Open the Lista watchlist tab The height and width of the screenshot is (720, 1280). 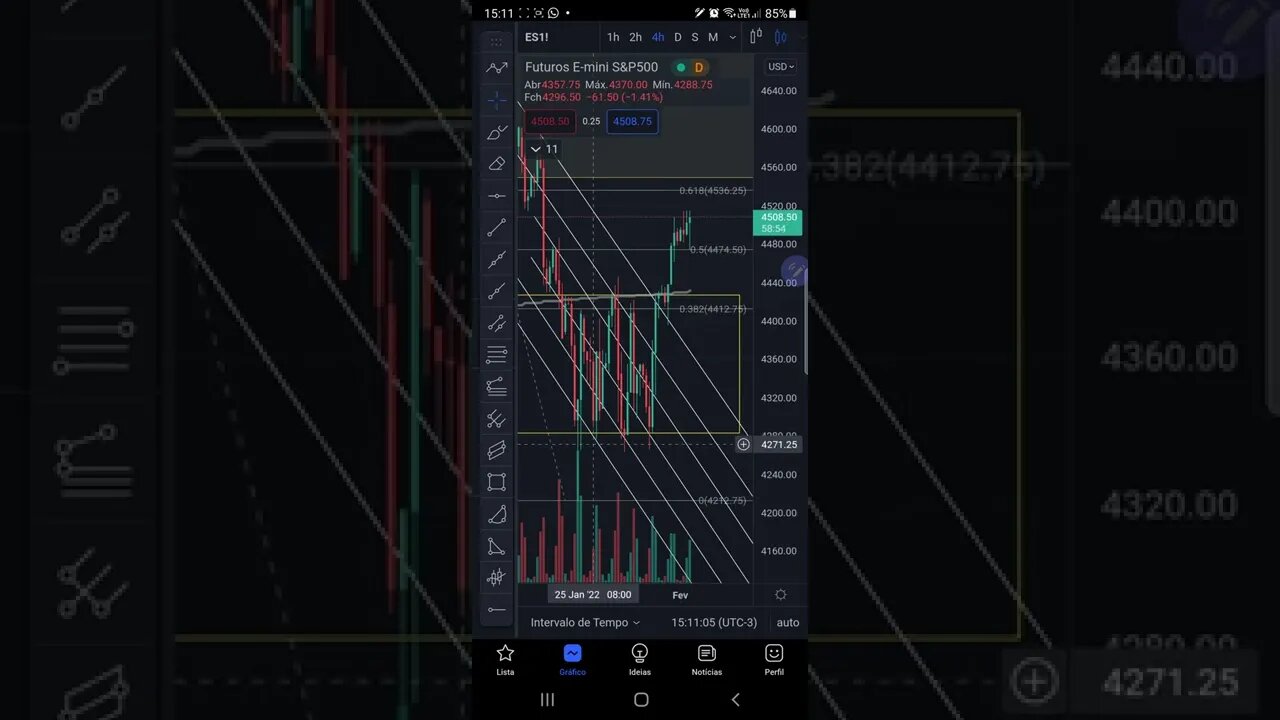505,660
